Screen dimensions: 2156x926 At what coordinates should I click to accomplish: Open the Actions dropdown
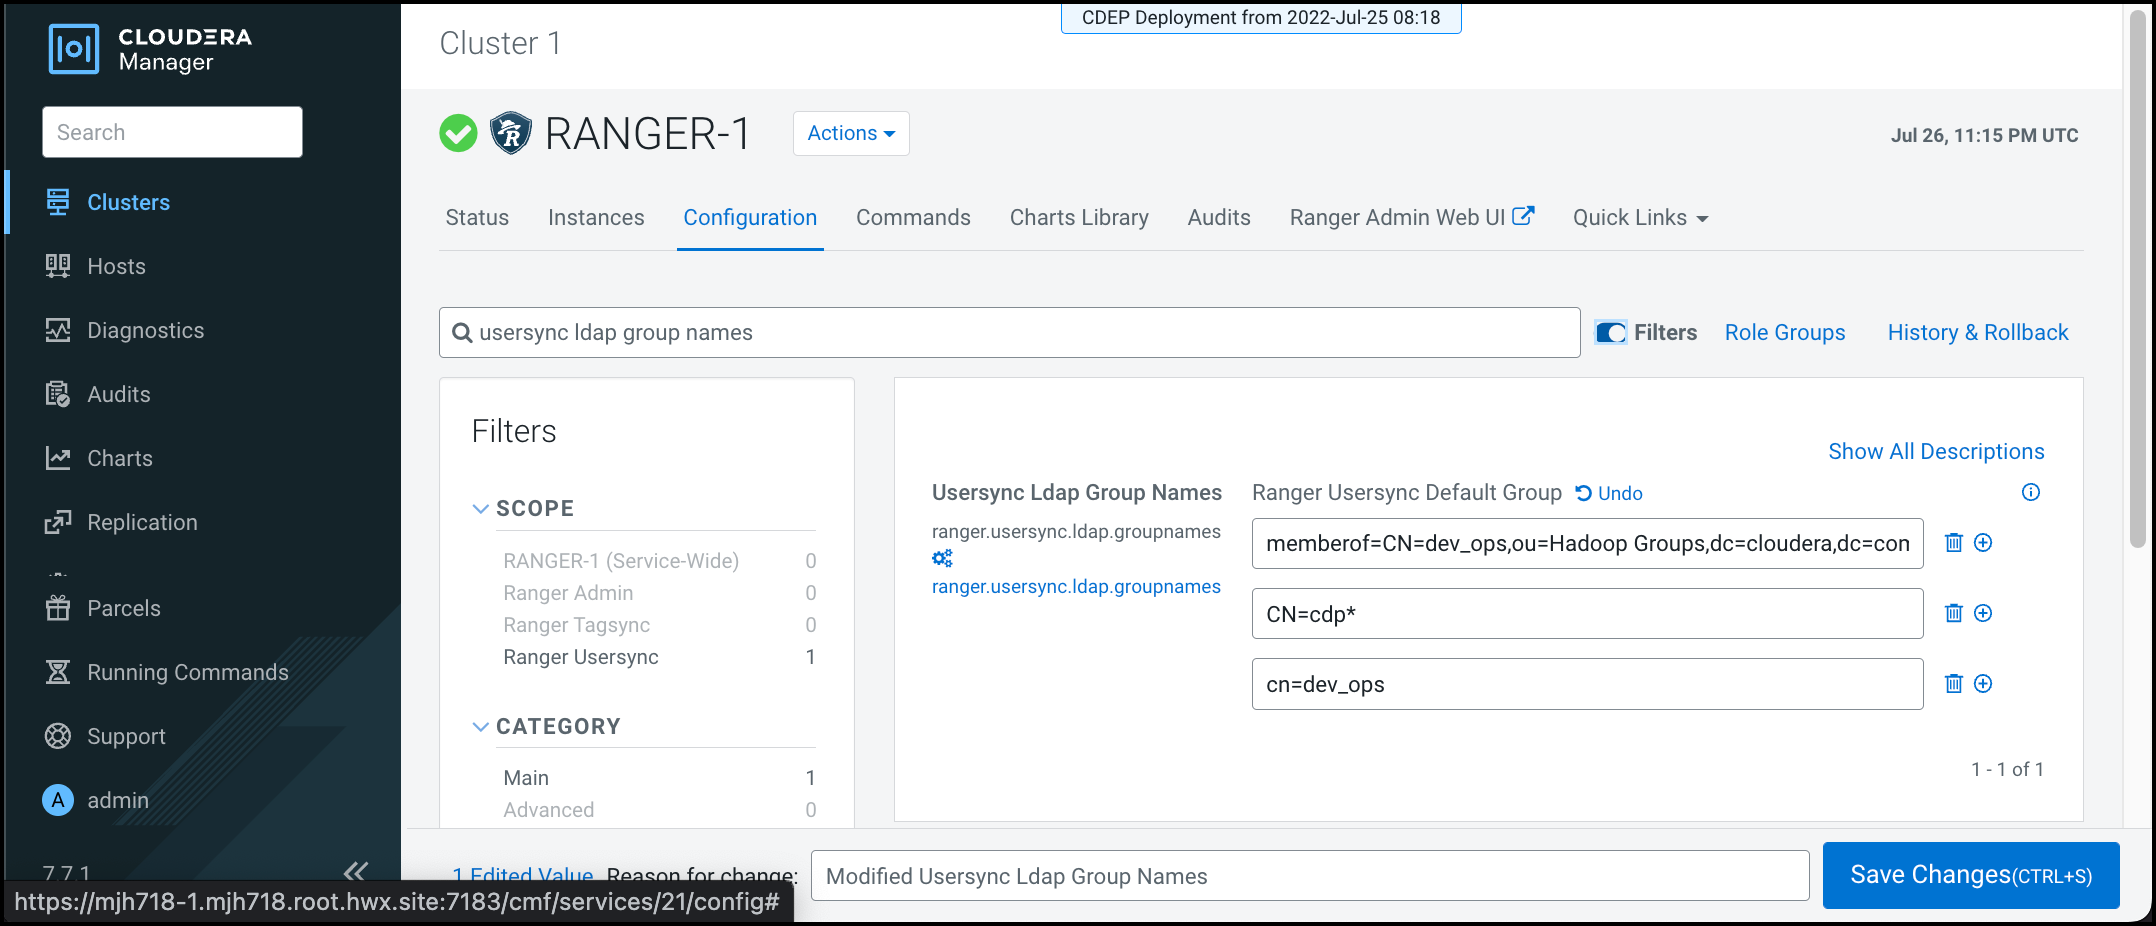850,133
